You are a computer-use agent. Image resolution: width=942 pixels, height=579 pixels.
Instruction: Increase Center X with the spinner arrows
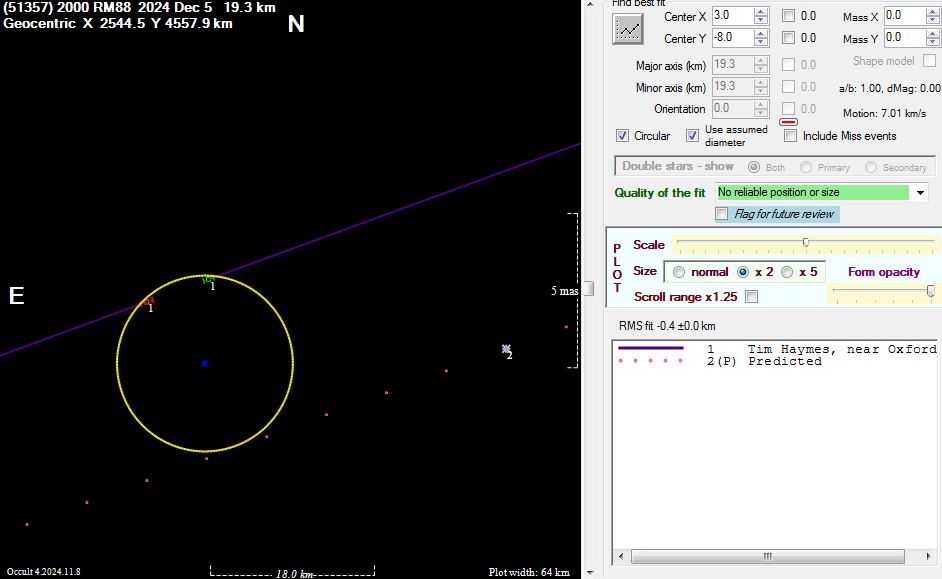click(x=761, y=12)
